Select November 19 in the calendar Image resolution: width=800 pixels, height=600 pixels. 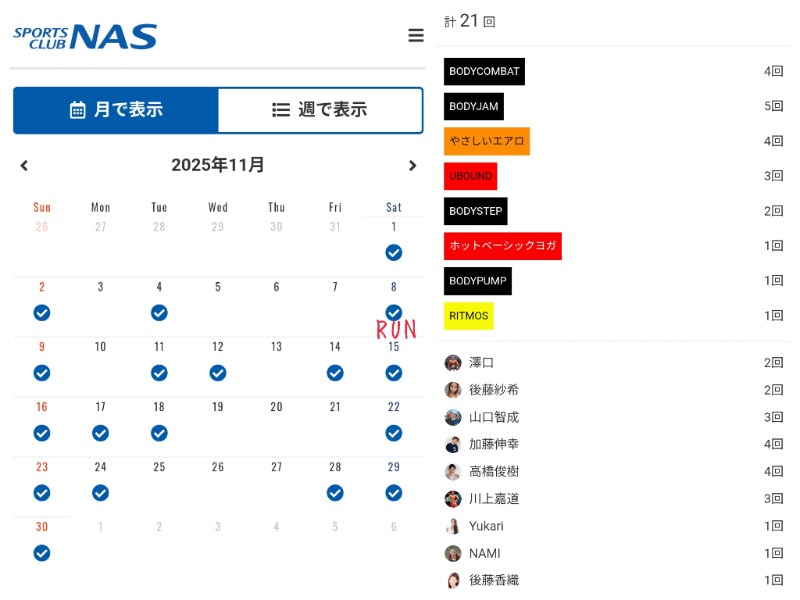218,407
